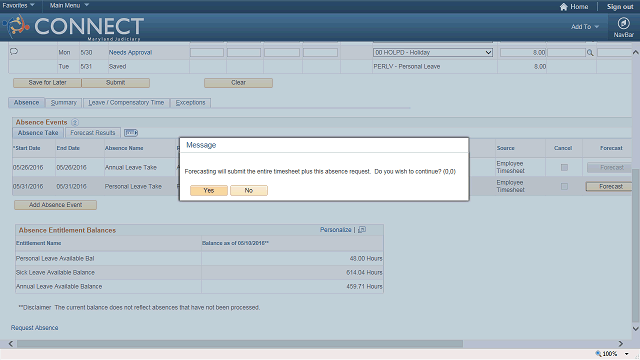This screenshot has height=360, width=640.
Task: Check Cancel box for Personal Leave Take
Action: click(564, 187)
